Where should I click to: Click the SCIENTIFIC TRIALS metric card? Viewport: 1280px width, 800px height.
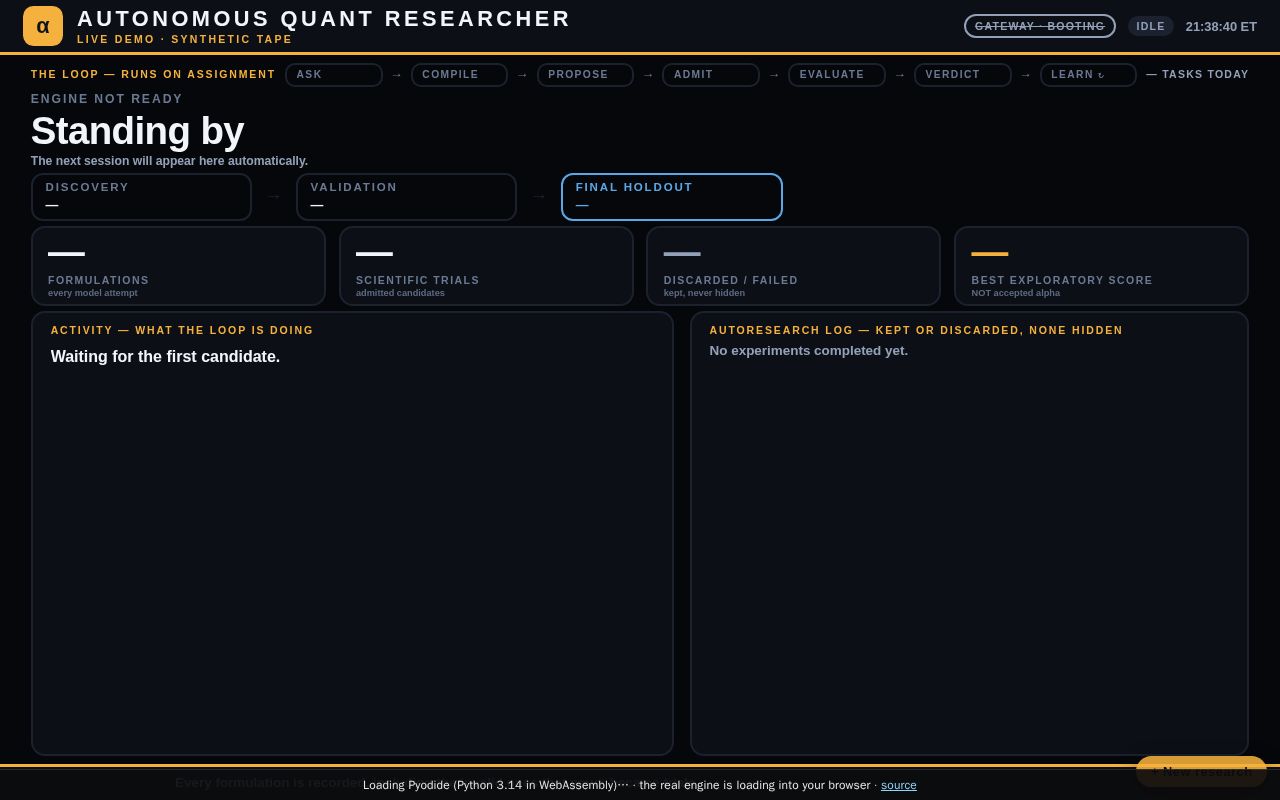[486, 266]
